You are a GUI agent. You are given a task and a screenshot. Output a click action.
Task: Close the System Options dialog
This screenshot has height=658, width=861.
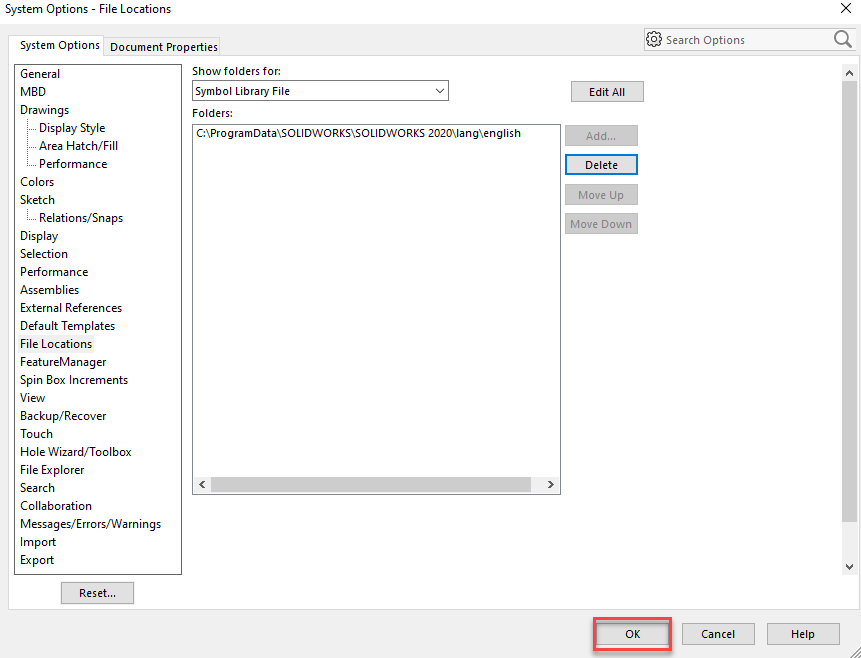(x=846, y=9)
